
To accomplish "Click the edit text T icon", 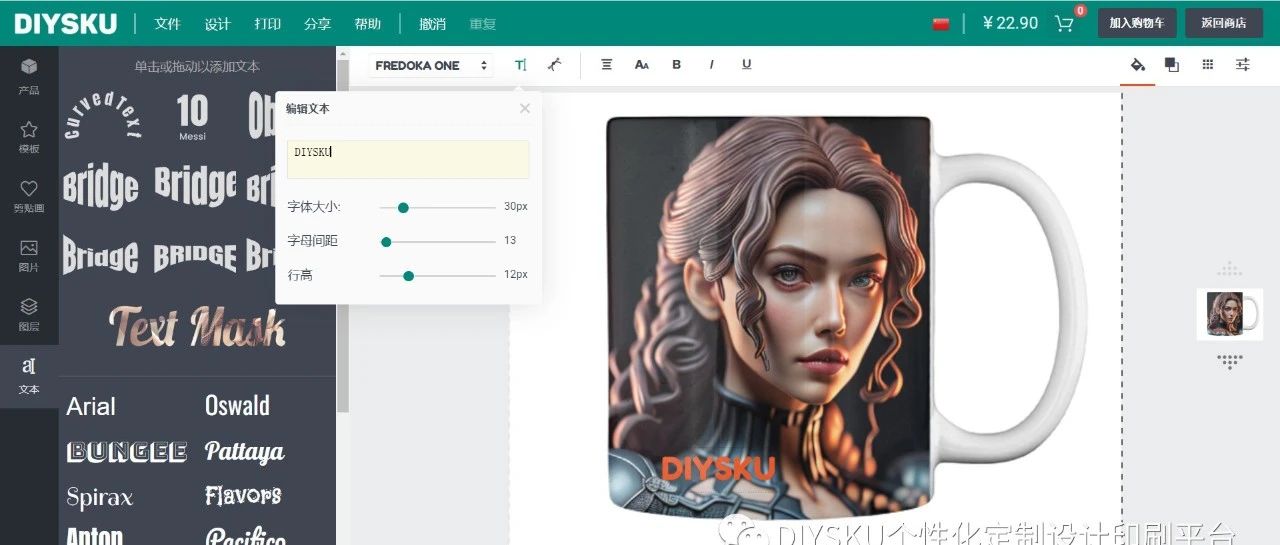I will (x=520, y=65).
